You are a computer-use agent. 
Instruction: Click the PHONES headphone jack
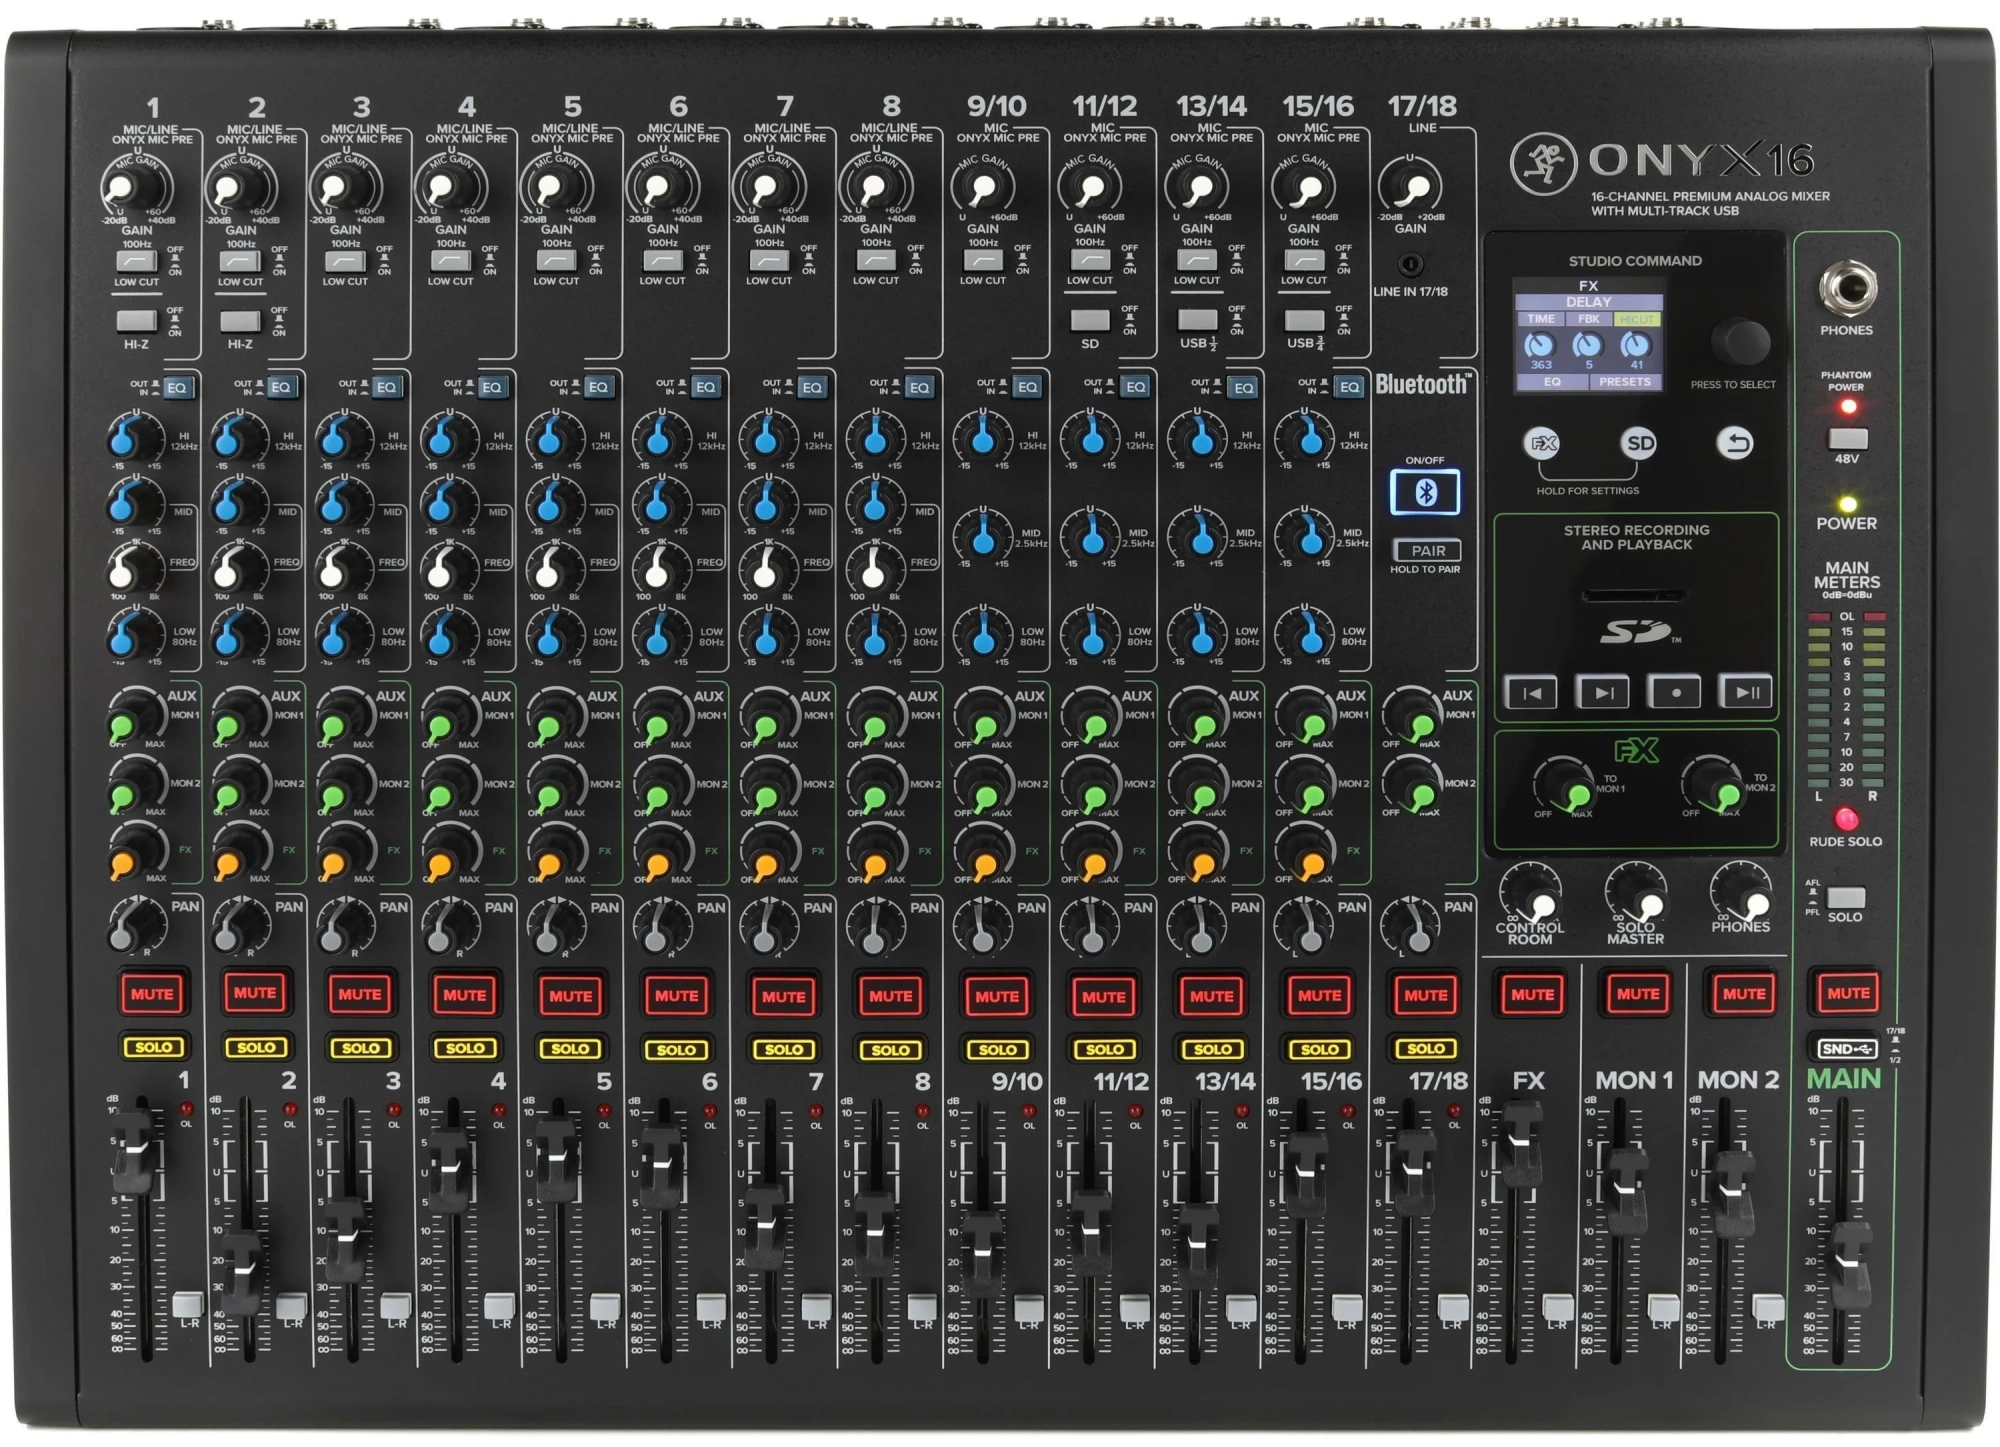tap(1847, 288)
